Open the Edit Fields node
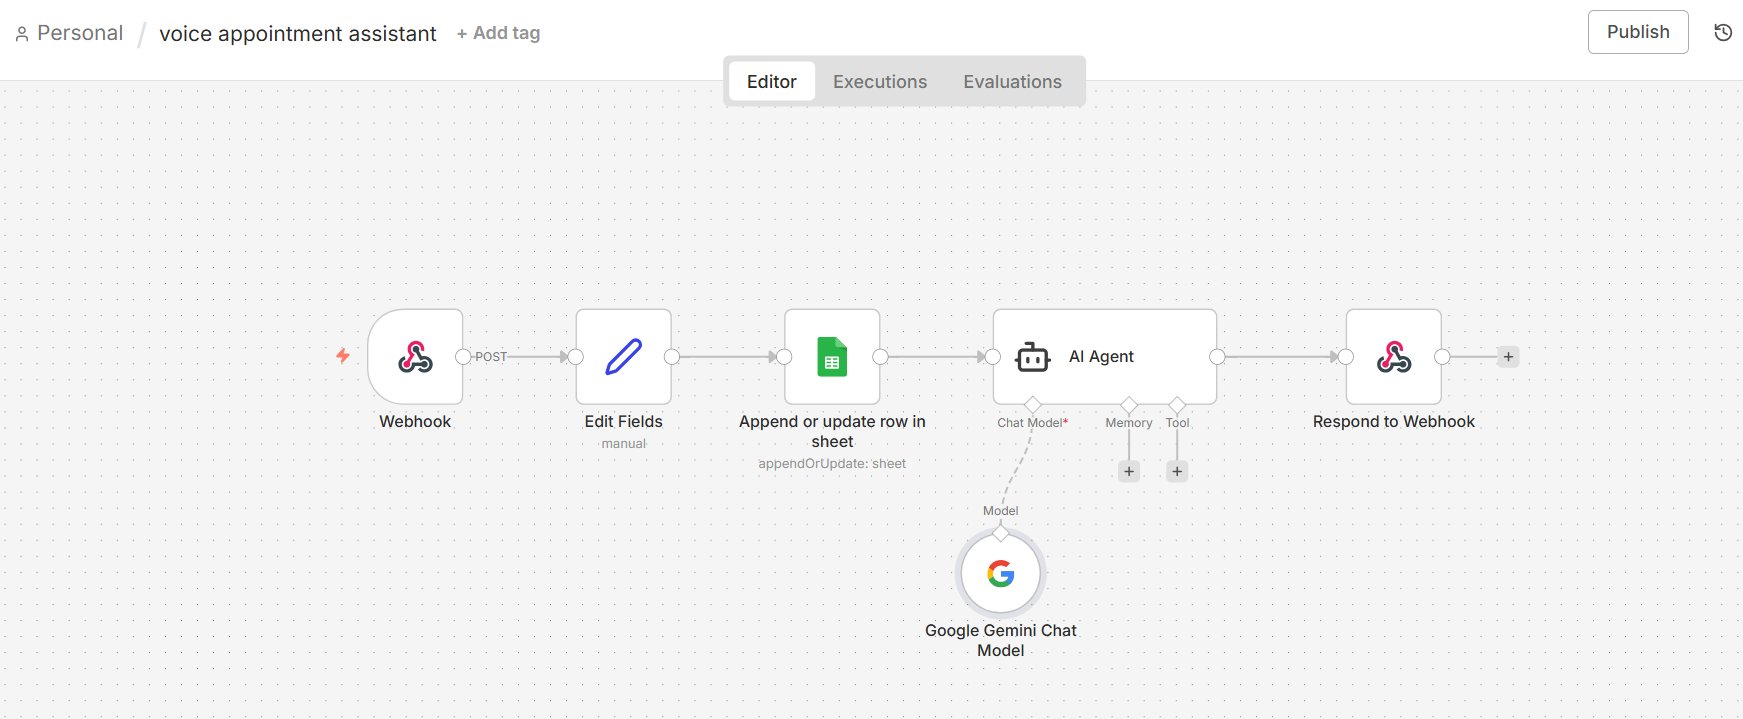Viewport: 1743px width, 719px height. 624,357
